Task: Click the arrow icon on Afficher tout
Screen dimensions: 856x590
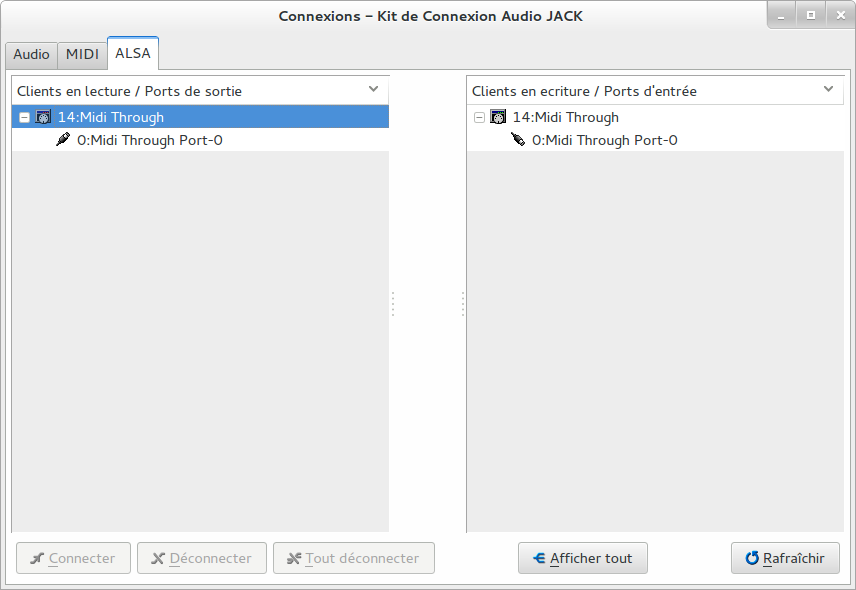Action: (x=539, y=558)
